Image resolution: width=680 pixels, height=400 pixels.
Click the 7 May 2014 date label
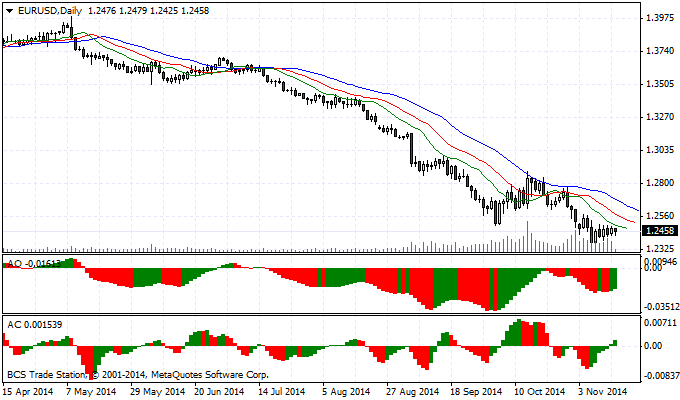coord(92,391)
